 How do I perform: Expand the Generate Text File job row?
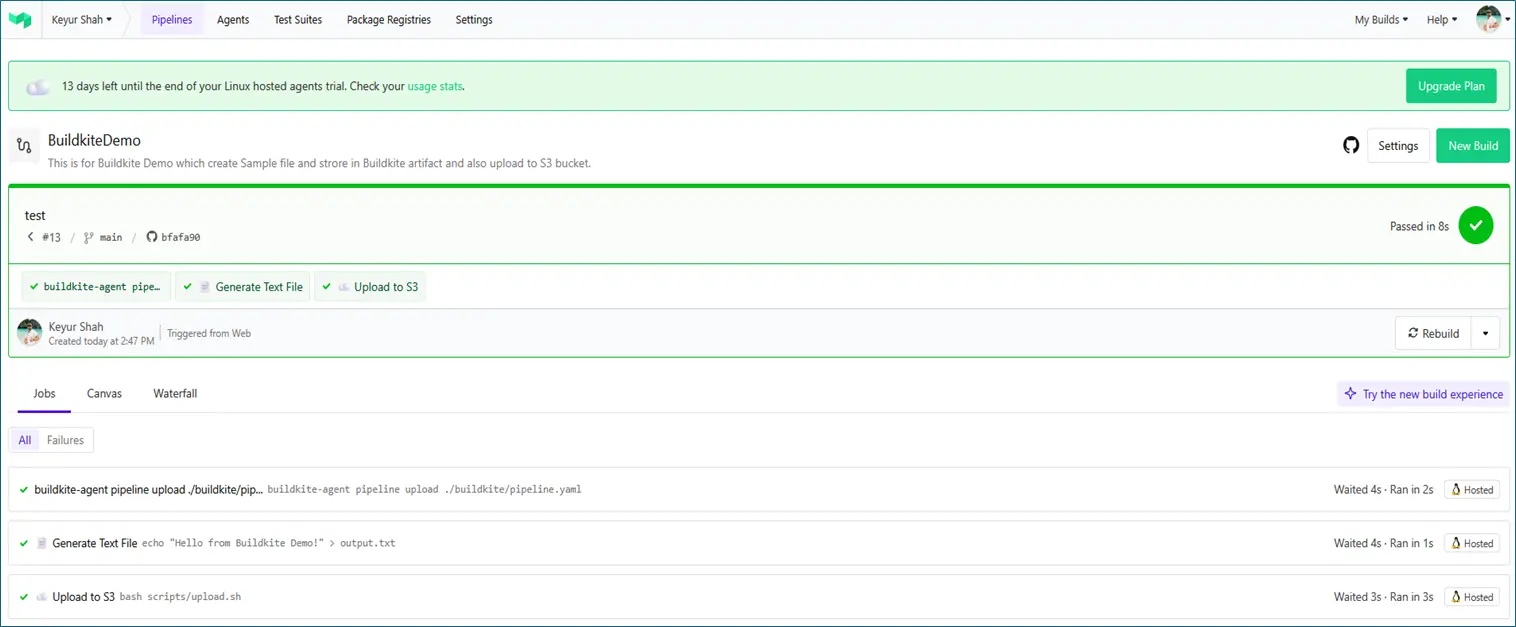94,543
